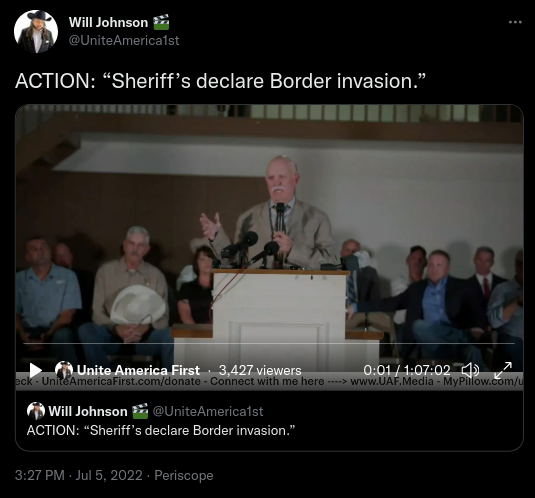
Task: Seek on the video progress bar
Action: pyautogui.click(x=269, y=343)
